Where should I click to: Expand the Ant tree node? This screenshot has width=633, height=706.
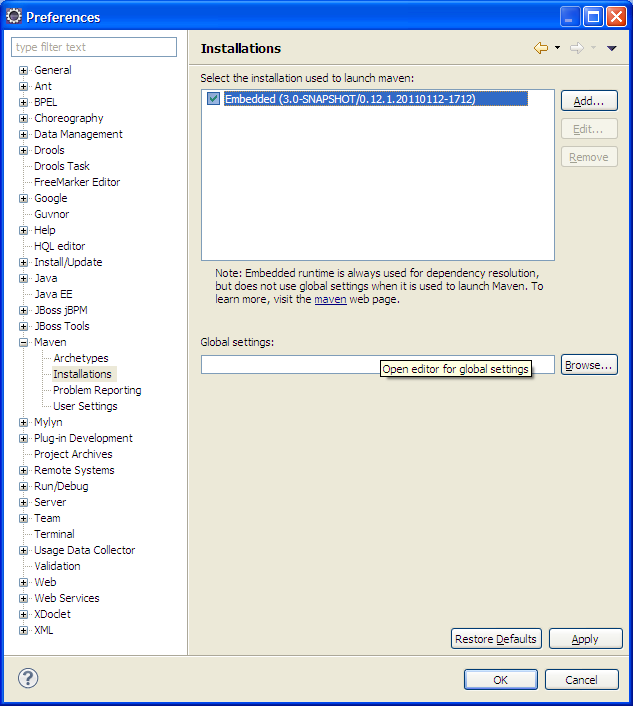pyautogui.click(x=23, y=86)
